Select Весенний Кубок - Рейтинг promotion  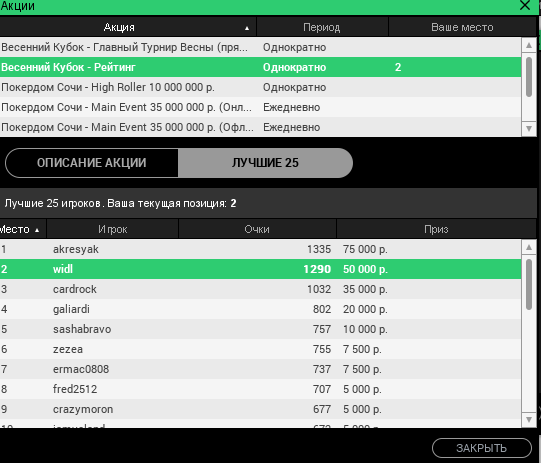(260, 67)
